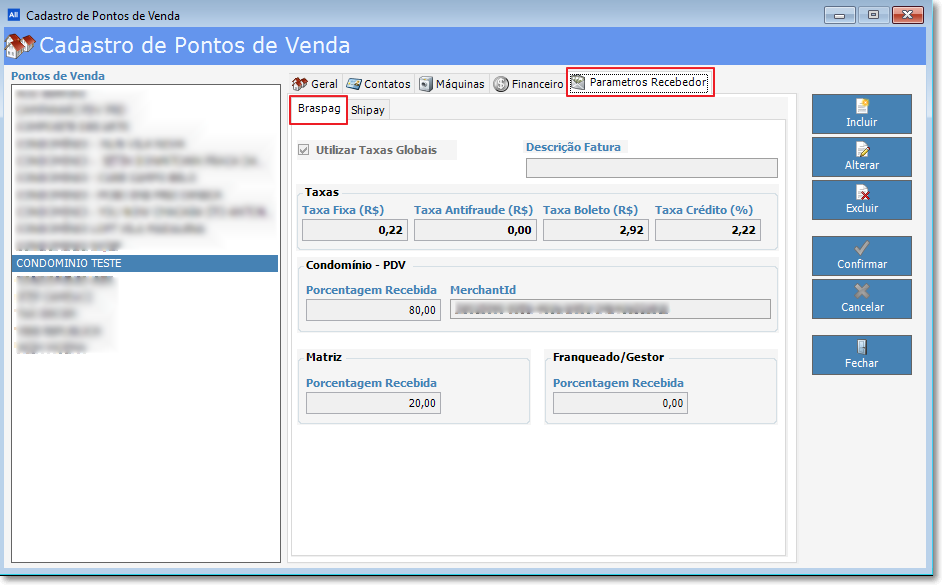This screenshot has width=942, height=585.
Task: Select CONDOMINIO TESTE in the list
Action: pyautogui.click(x=145, y=263)
